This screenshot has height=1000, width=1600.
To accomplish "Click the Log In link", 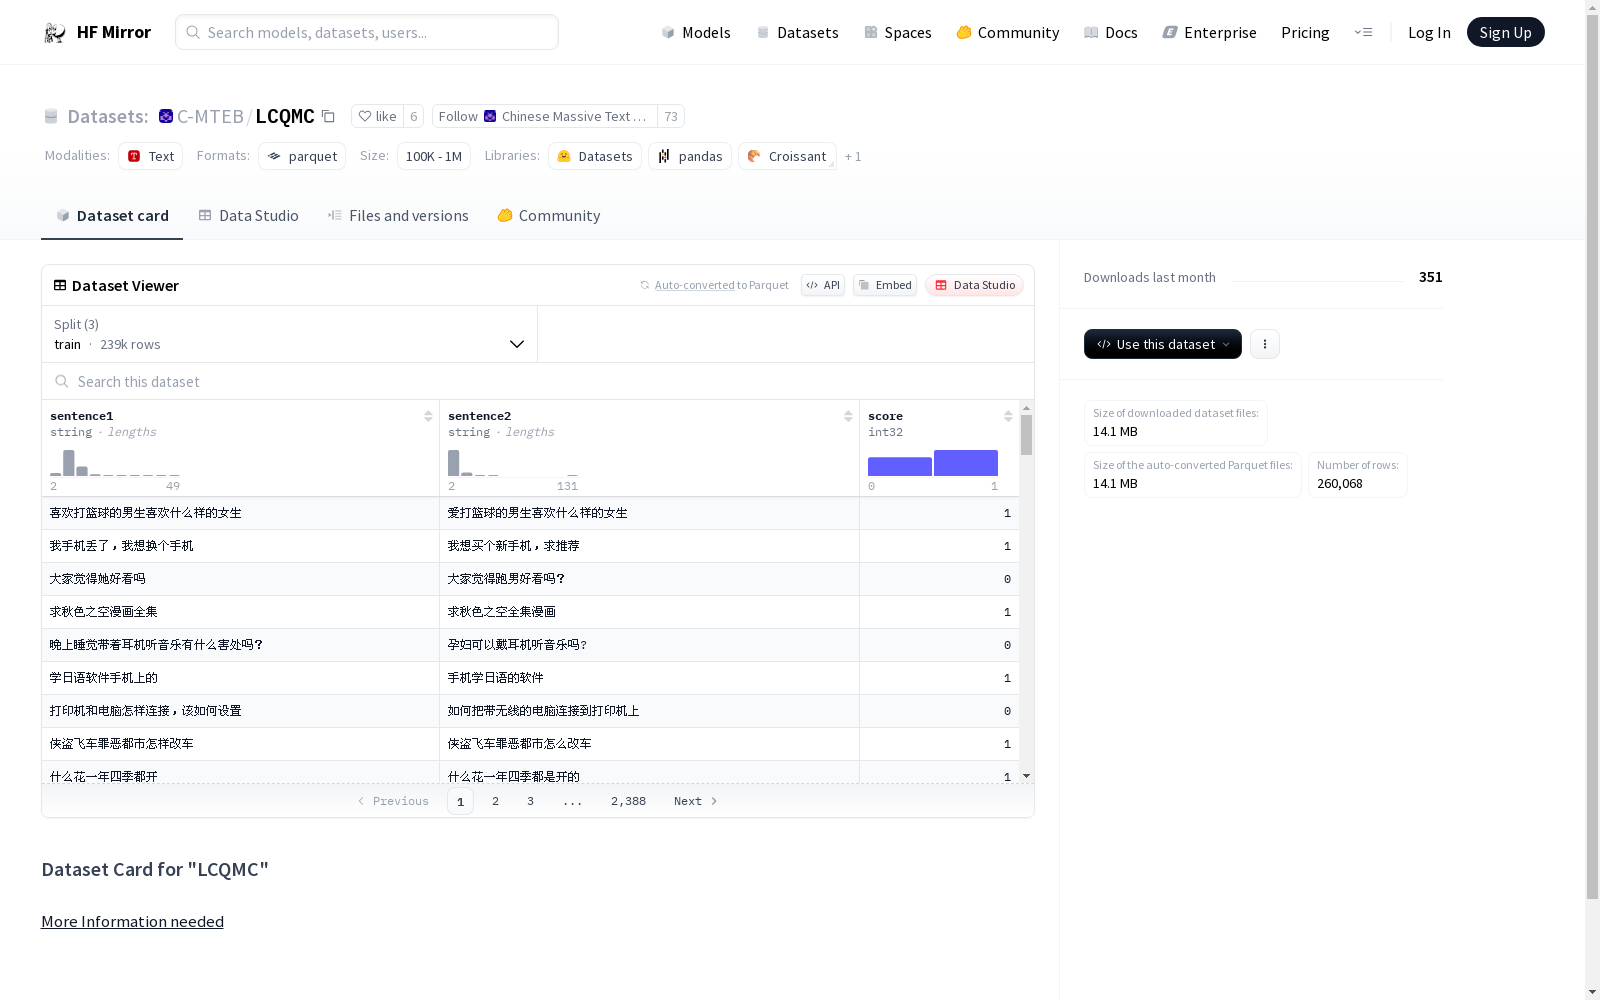I will pos(1429,32).
